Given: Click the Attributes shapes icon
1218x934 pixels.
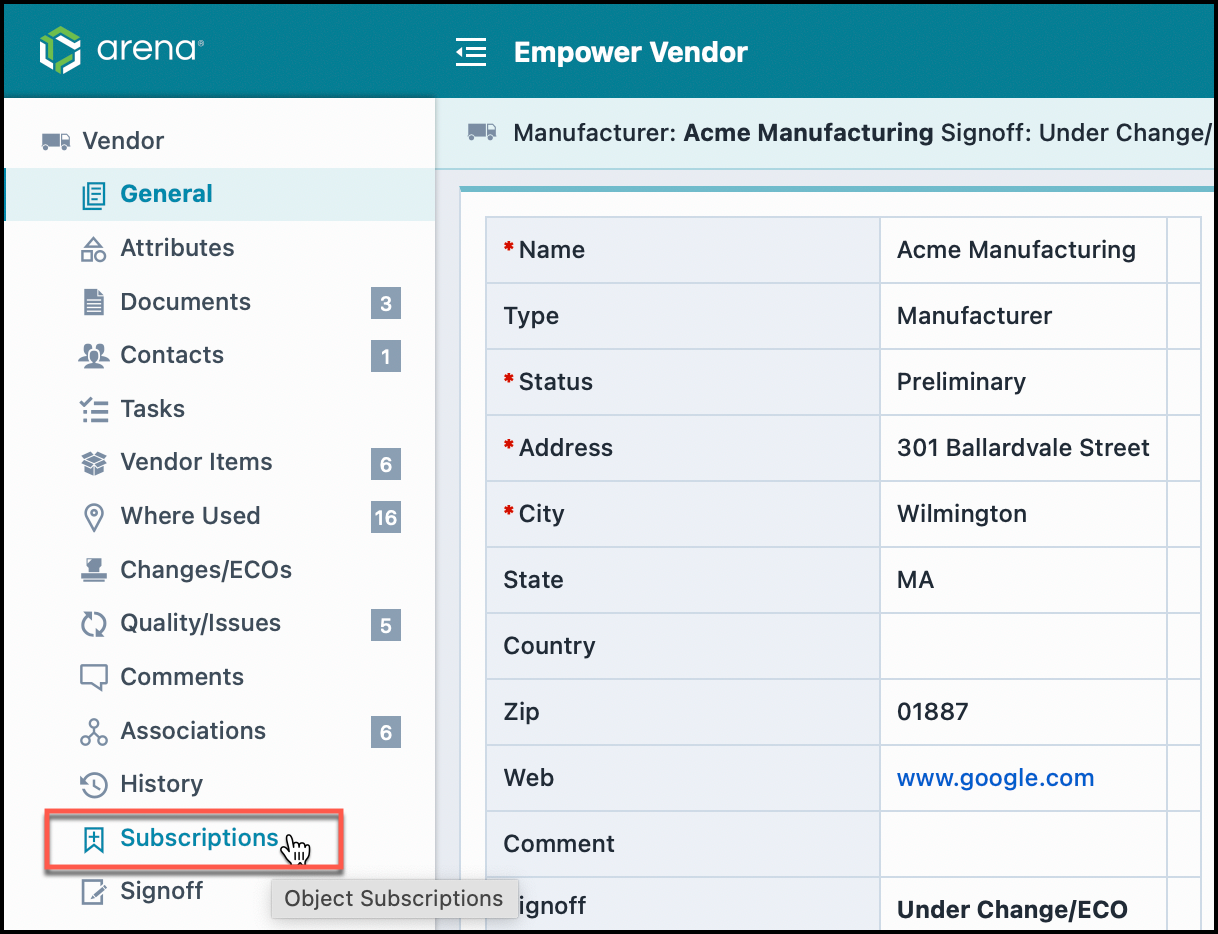Looking at the screenshot, I should pyautogui.click(x=93, y=249).
